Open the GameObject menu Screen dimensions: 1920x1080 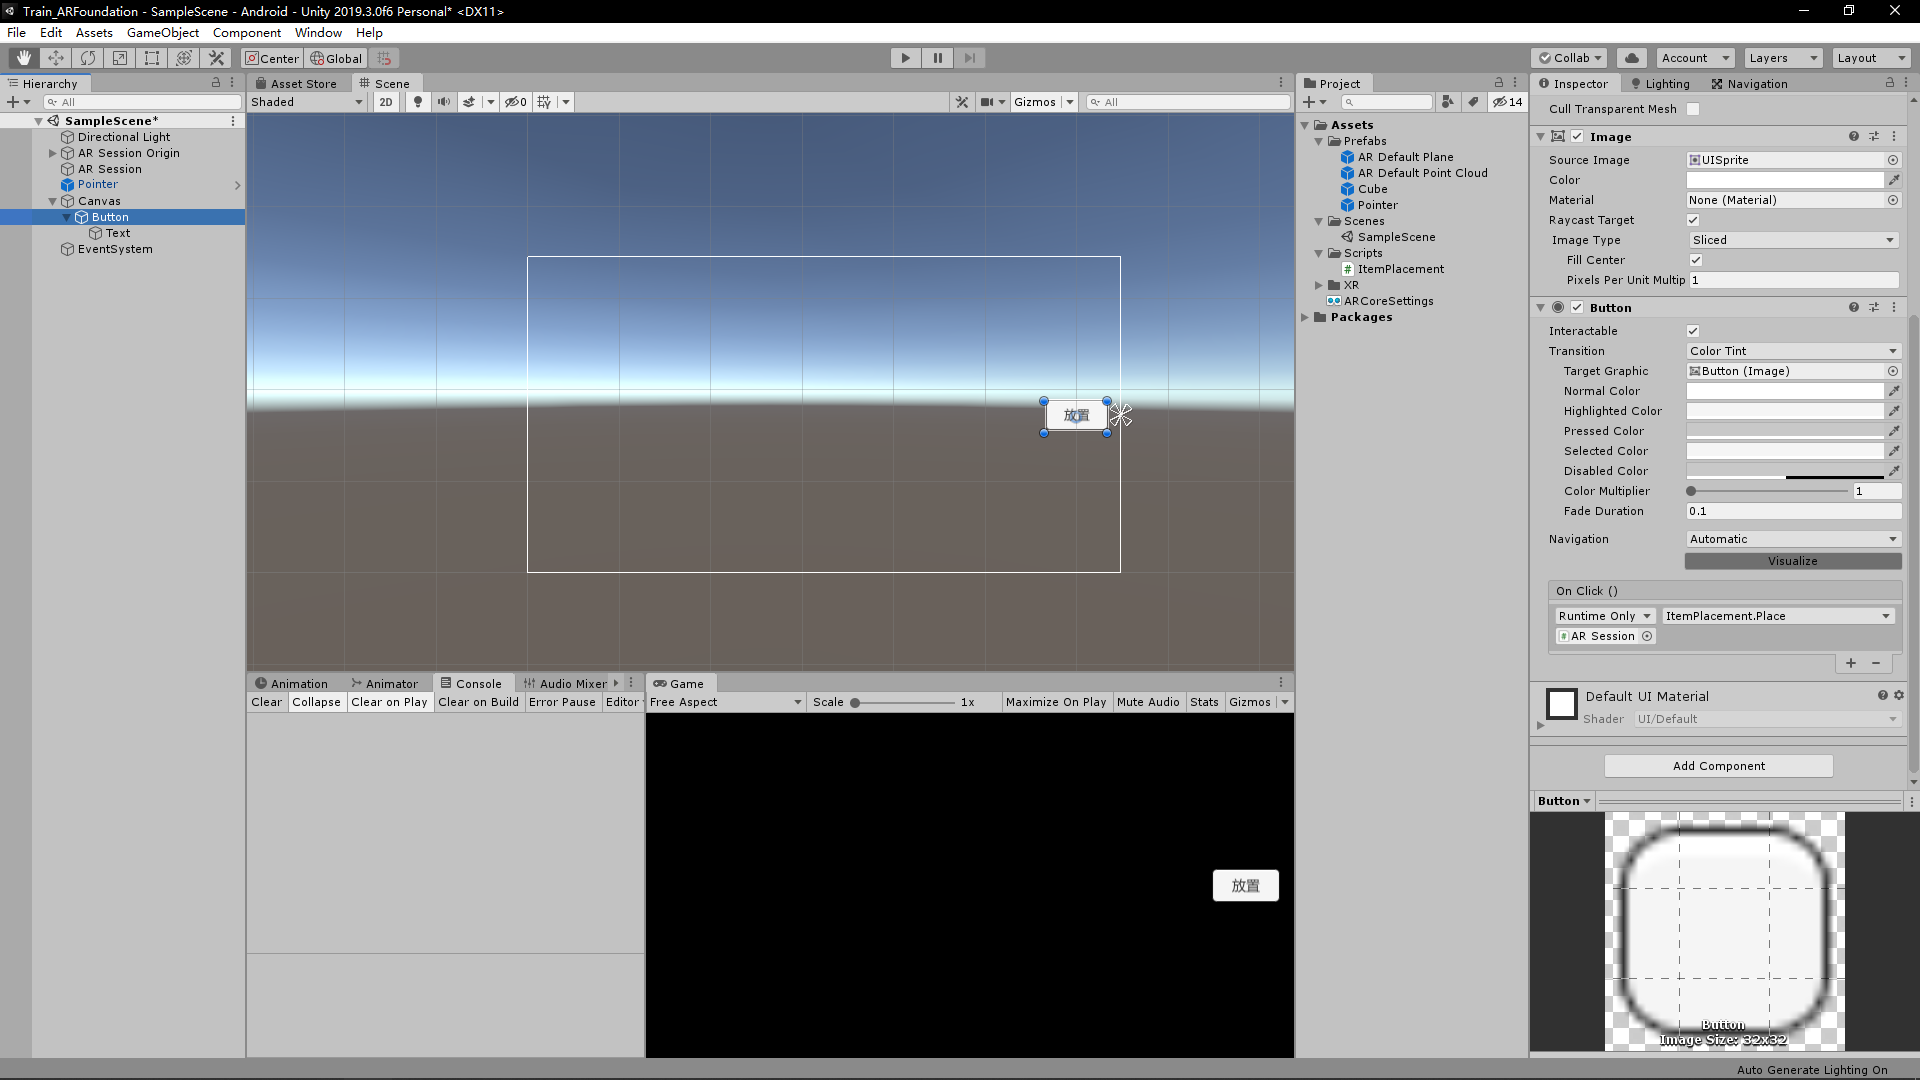pyautogui.click(x=163, y=33)
